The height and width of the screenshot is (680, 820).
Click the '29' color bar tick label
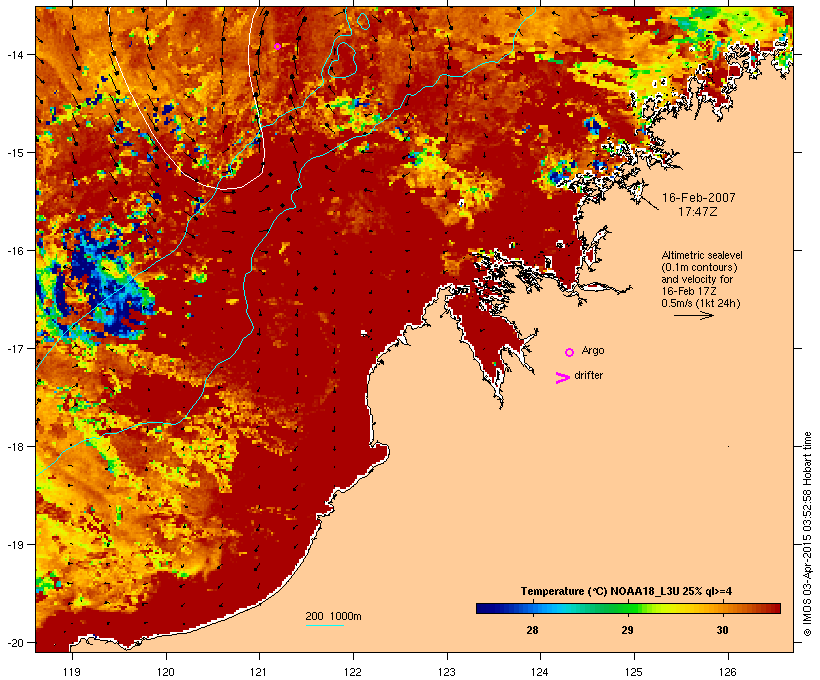click(627, 630)
